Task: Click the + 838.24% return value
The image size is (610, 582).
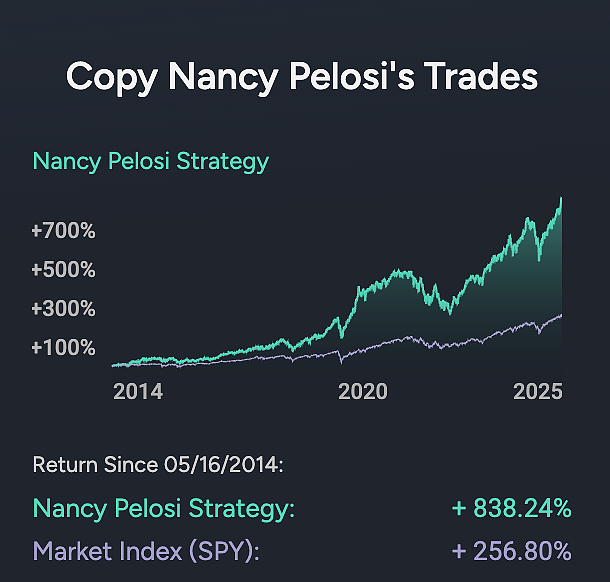Action: [512, 508]
